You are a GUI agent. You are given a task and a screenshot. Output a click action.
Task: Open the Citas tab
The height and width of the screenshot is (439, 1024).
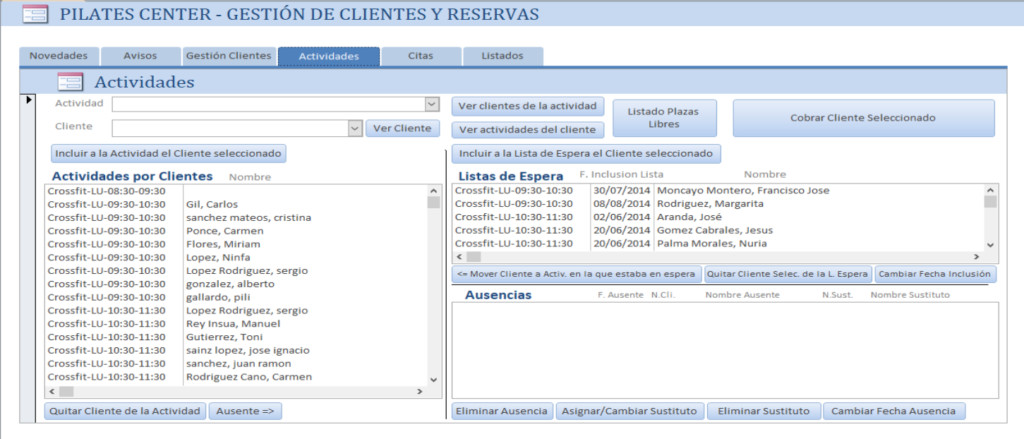coord(420,56)
